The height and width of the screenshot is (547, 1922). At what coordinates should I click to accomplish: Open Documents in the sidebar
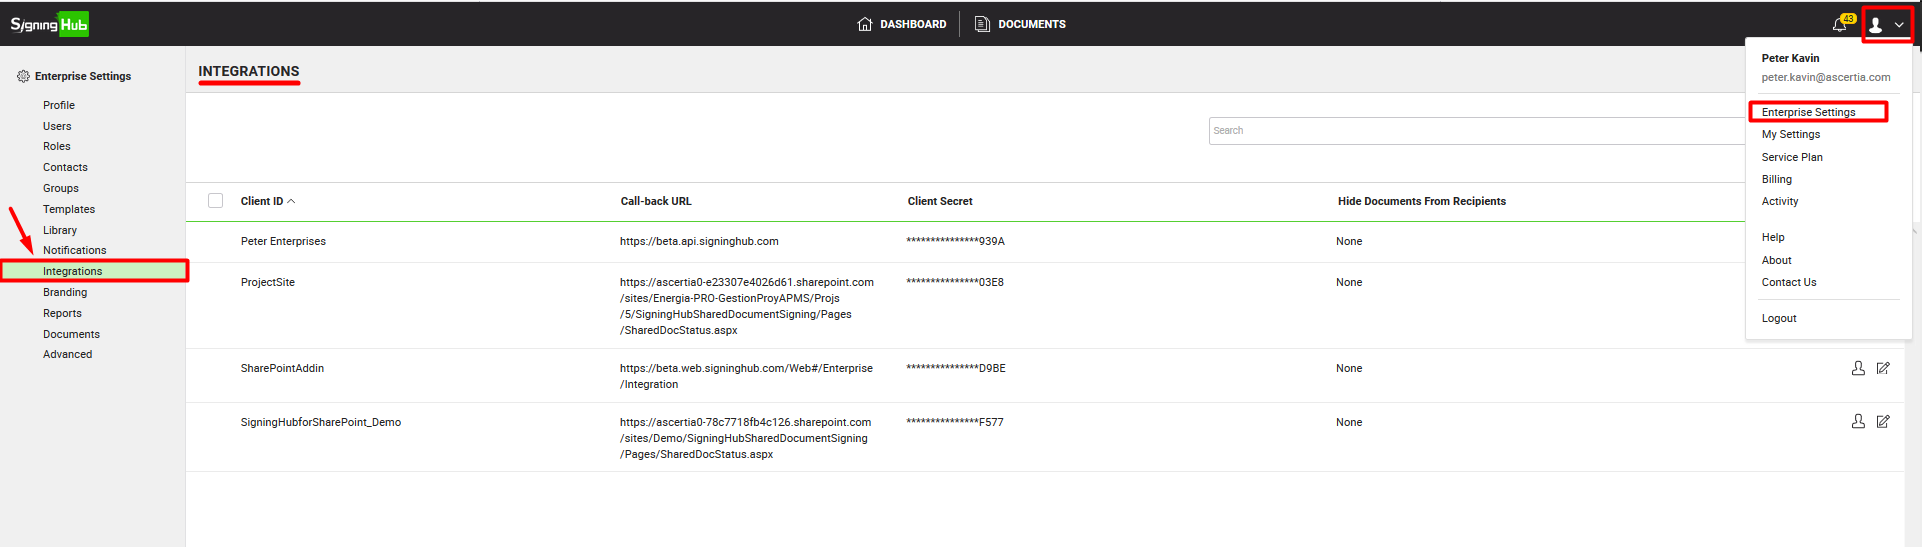click(x=71, y=334)
